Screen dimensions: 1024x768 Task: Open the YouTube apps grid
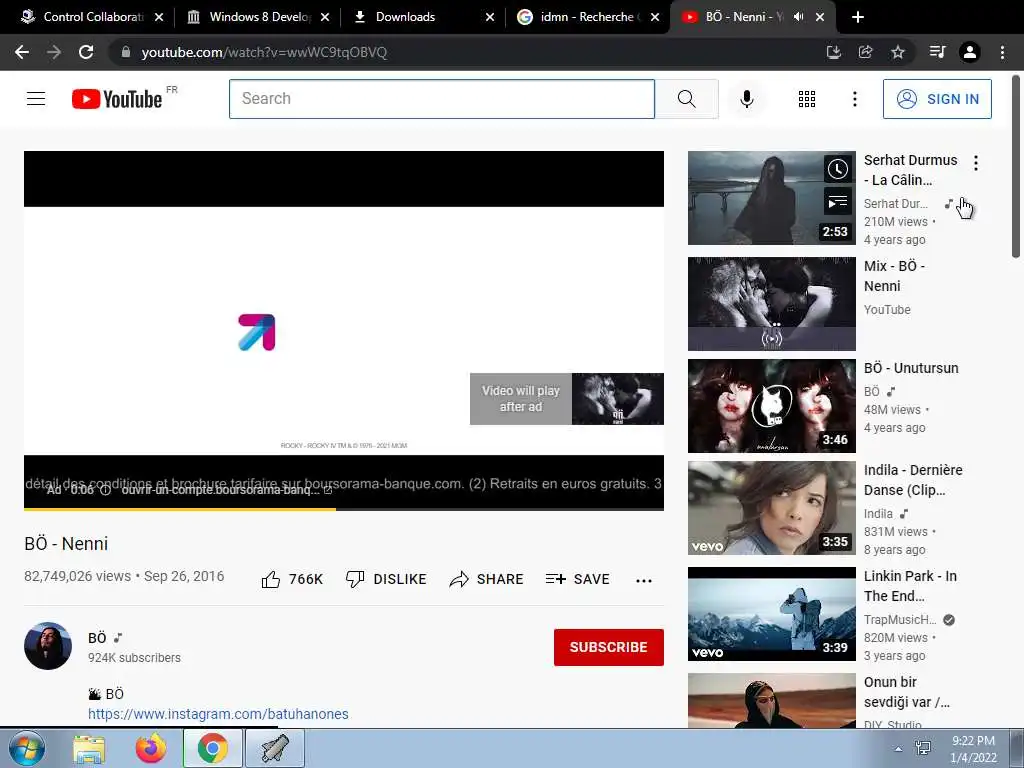[807, 99]
